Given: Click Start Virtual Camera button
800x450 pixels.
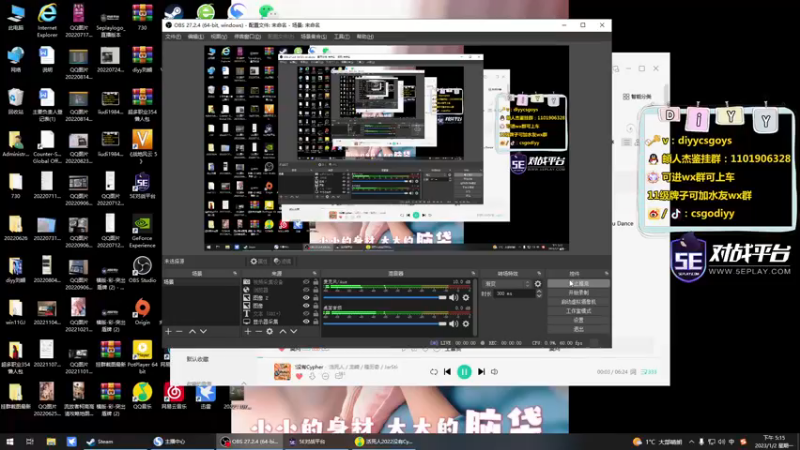Looking at the screenshot, I should (578, 302).
